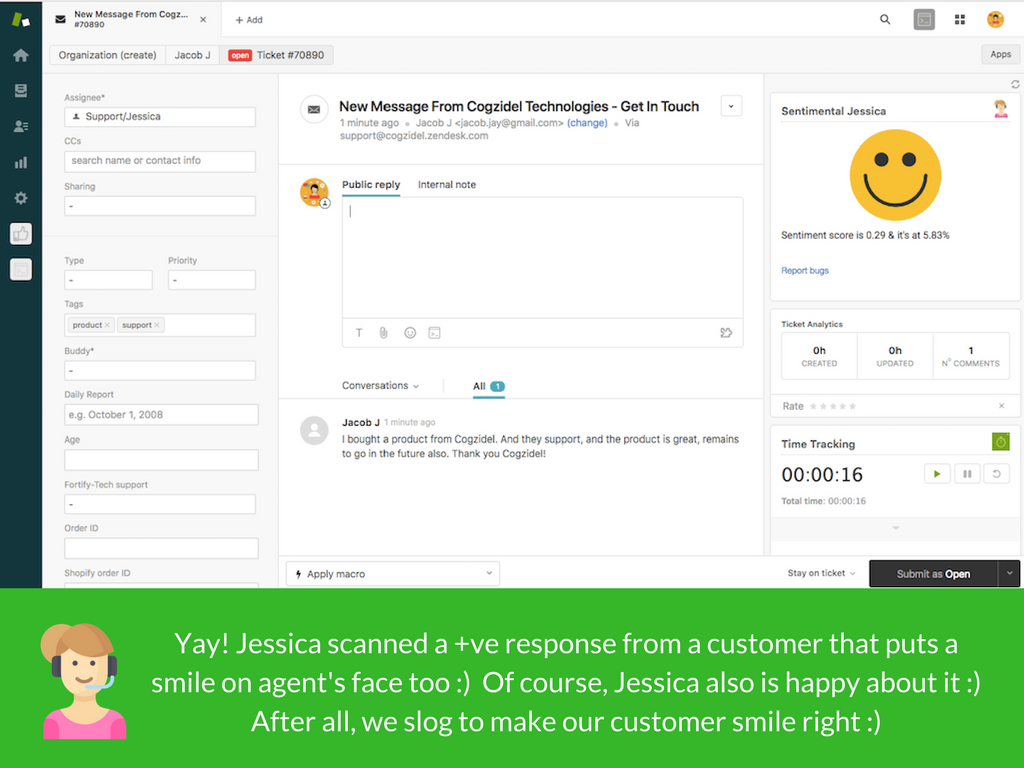This screenshot has height=768, width=1024.
Task: Click the attachment paperclip icon
Action: (x=383, y=333)
